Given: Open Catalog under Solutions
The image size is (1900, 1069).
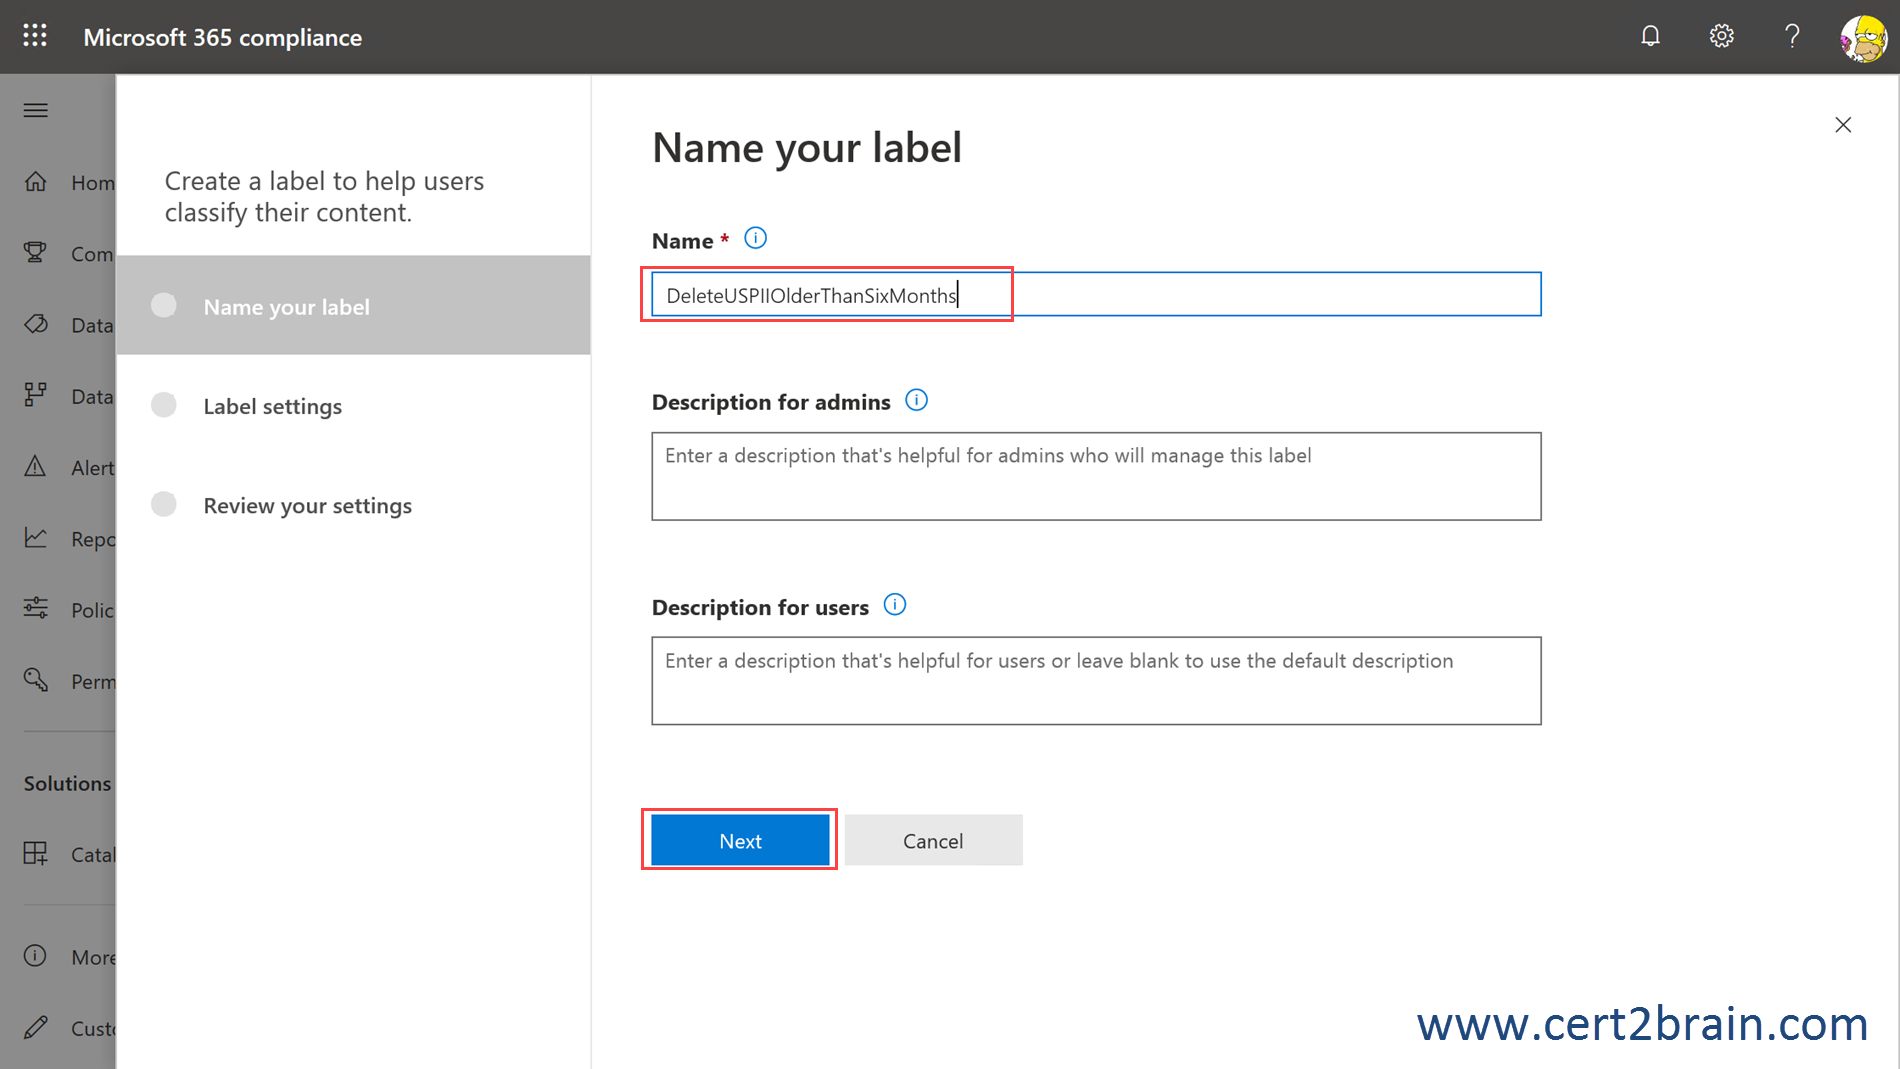Looking at the screenshot, I should point(36,854).
